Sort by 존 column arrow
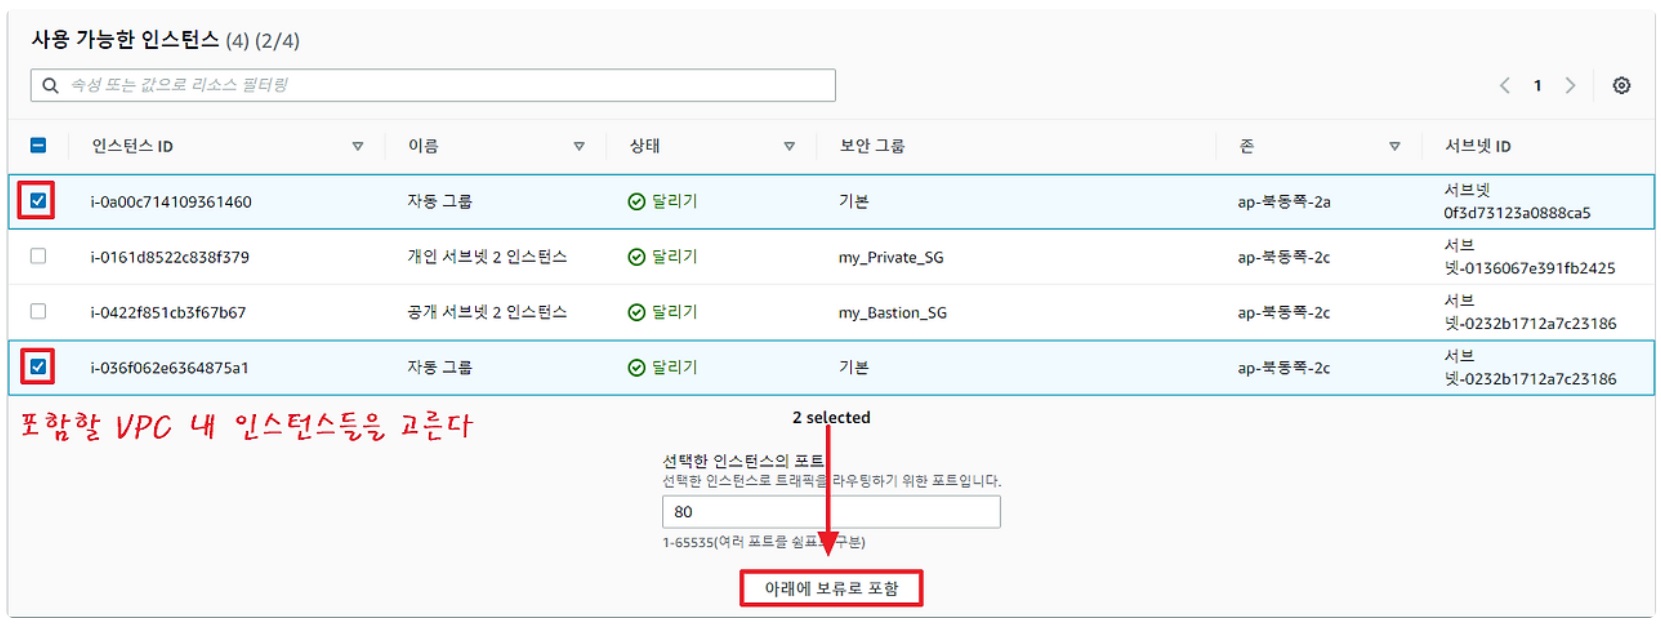1661x627 pixels. pyautogui.click(x=1394, y=146)
